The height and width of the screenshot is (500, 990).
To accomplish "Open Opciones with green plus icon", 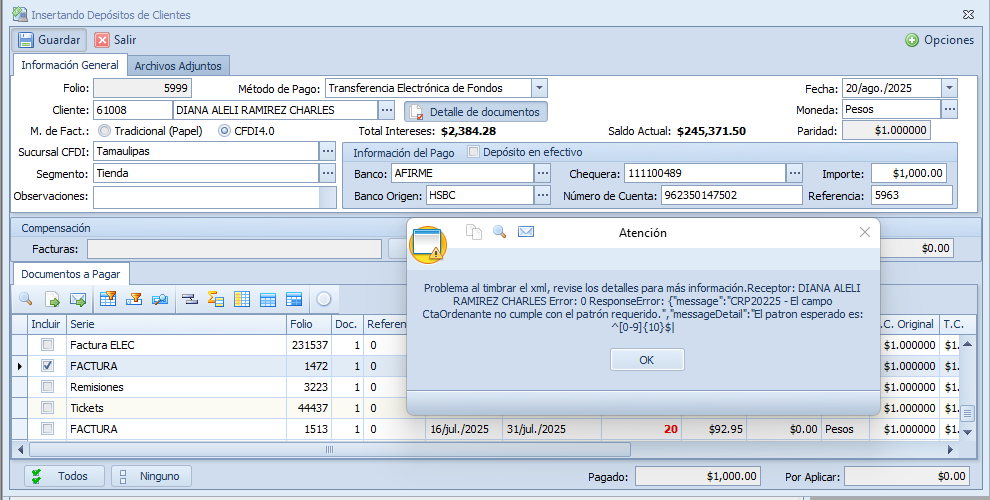I will pyautogui.click(x=939, y=40).
